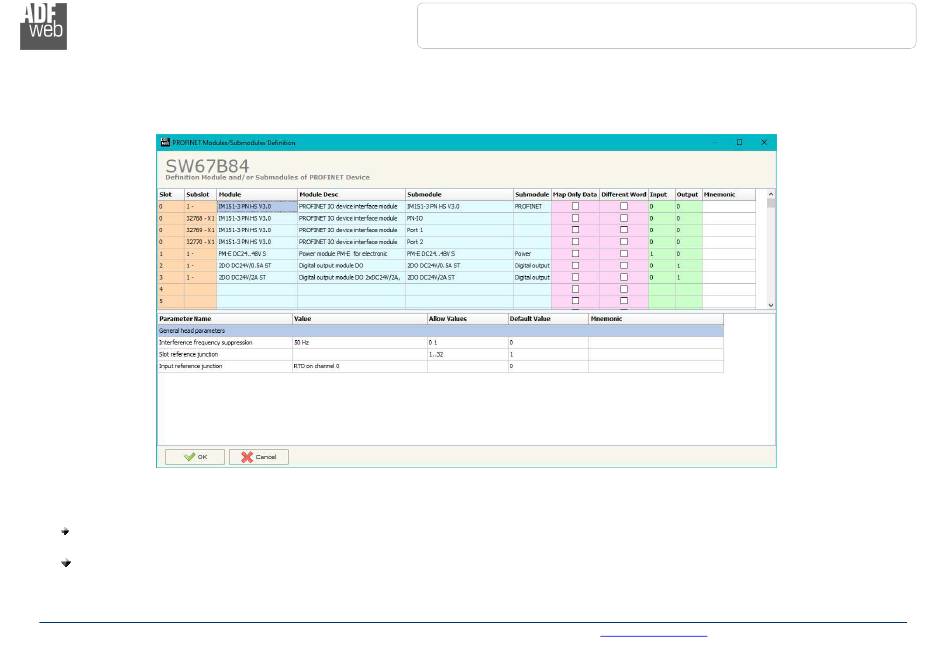Click the Input value 1 in Power row

pos(662,254)
